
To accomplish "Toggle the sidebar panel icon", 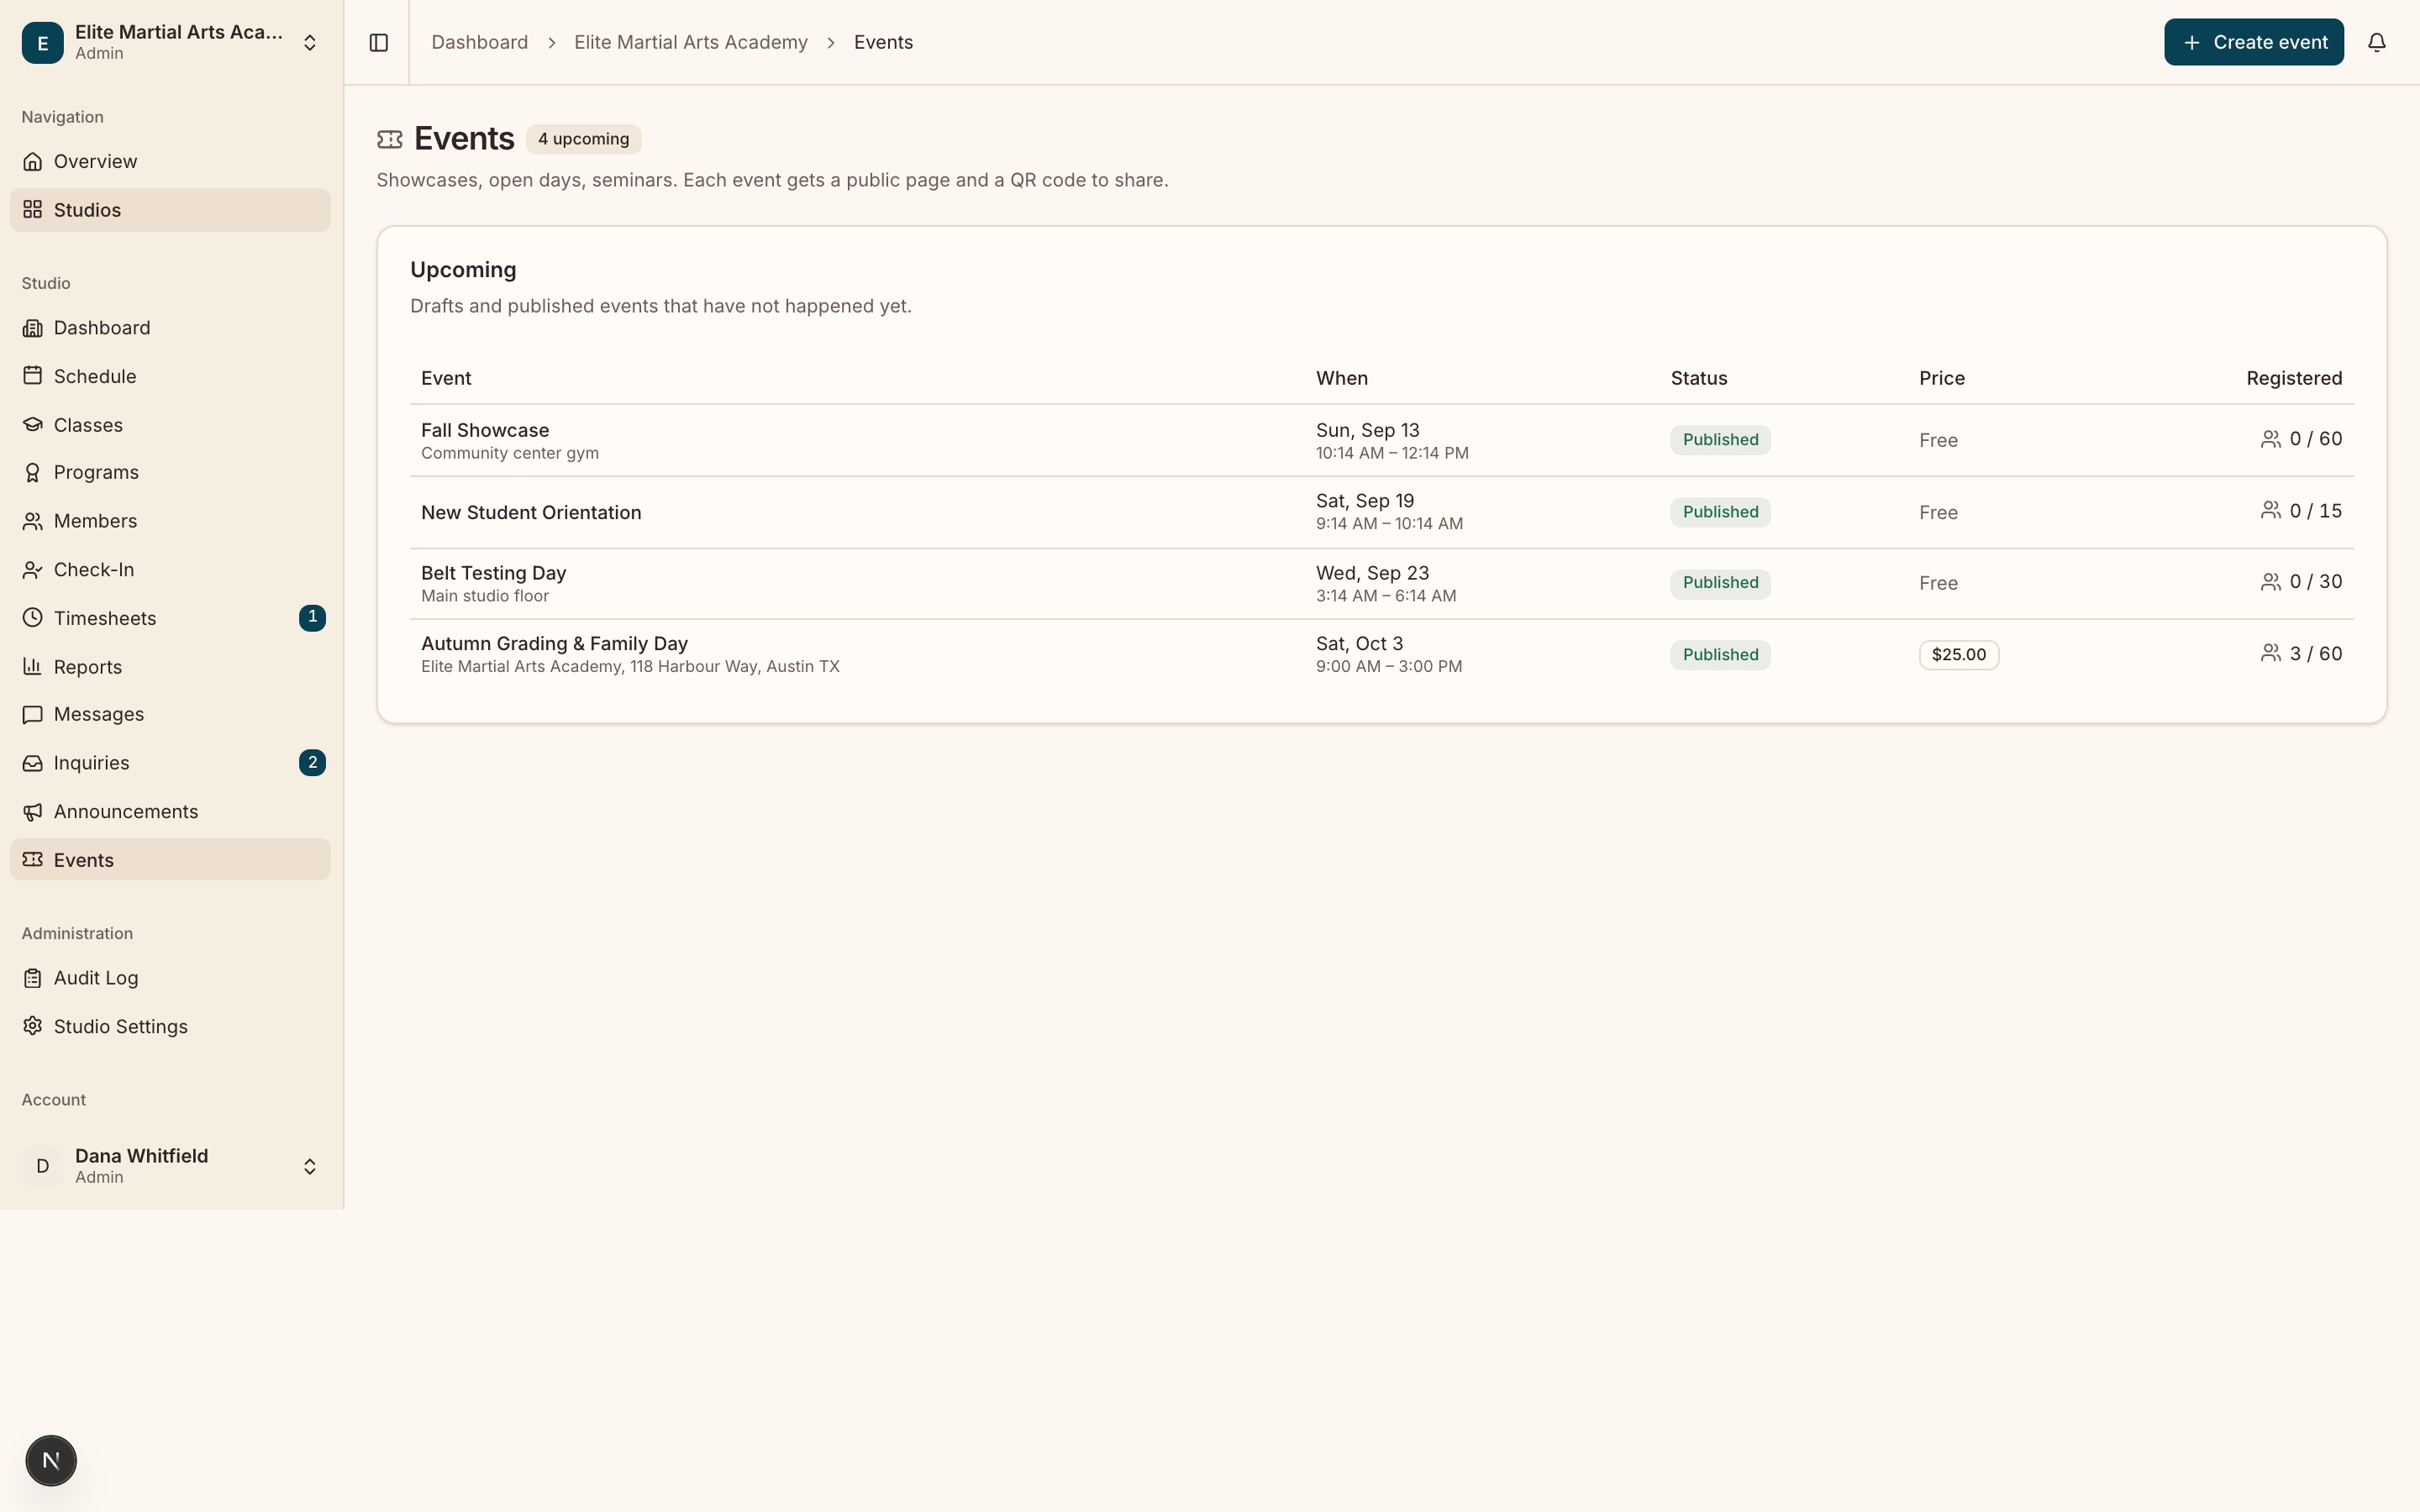I will tap(378, 42).
